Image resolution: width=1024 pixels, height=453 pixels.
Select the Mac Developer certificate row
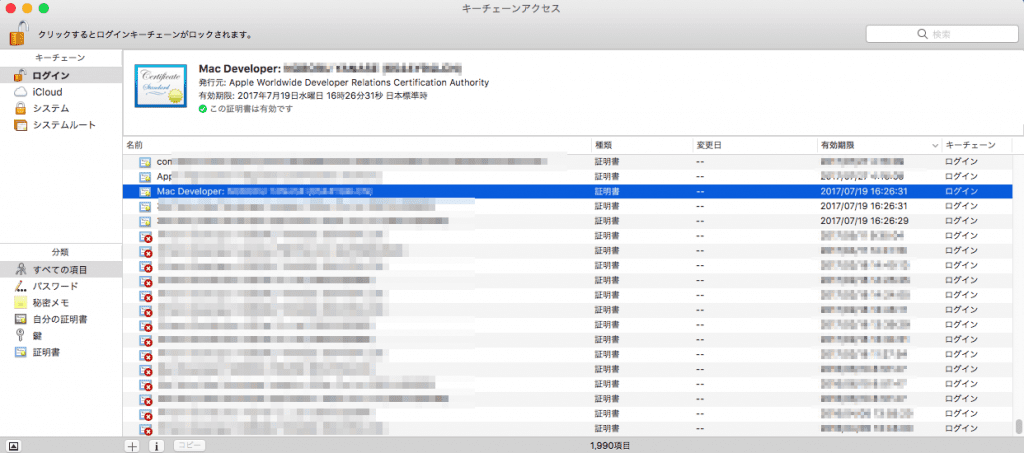pos(400,190)
